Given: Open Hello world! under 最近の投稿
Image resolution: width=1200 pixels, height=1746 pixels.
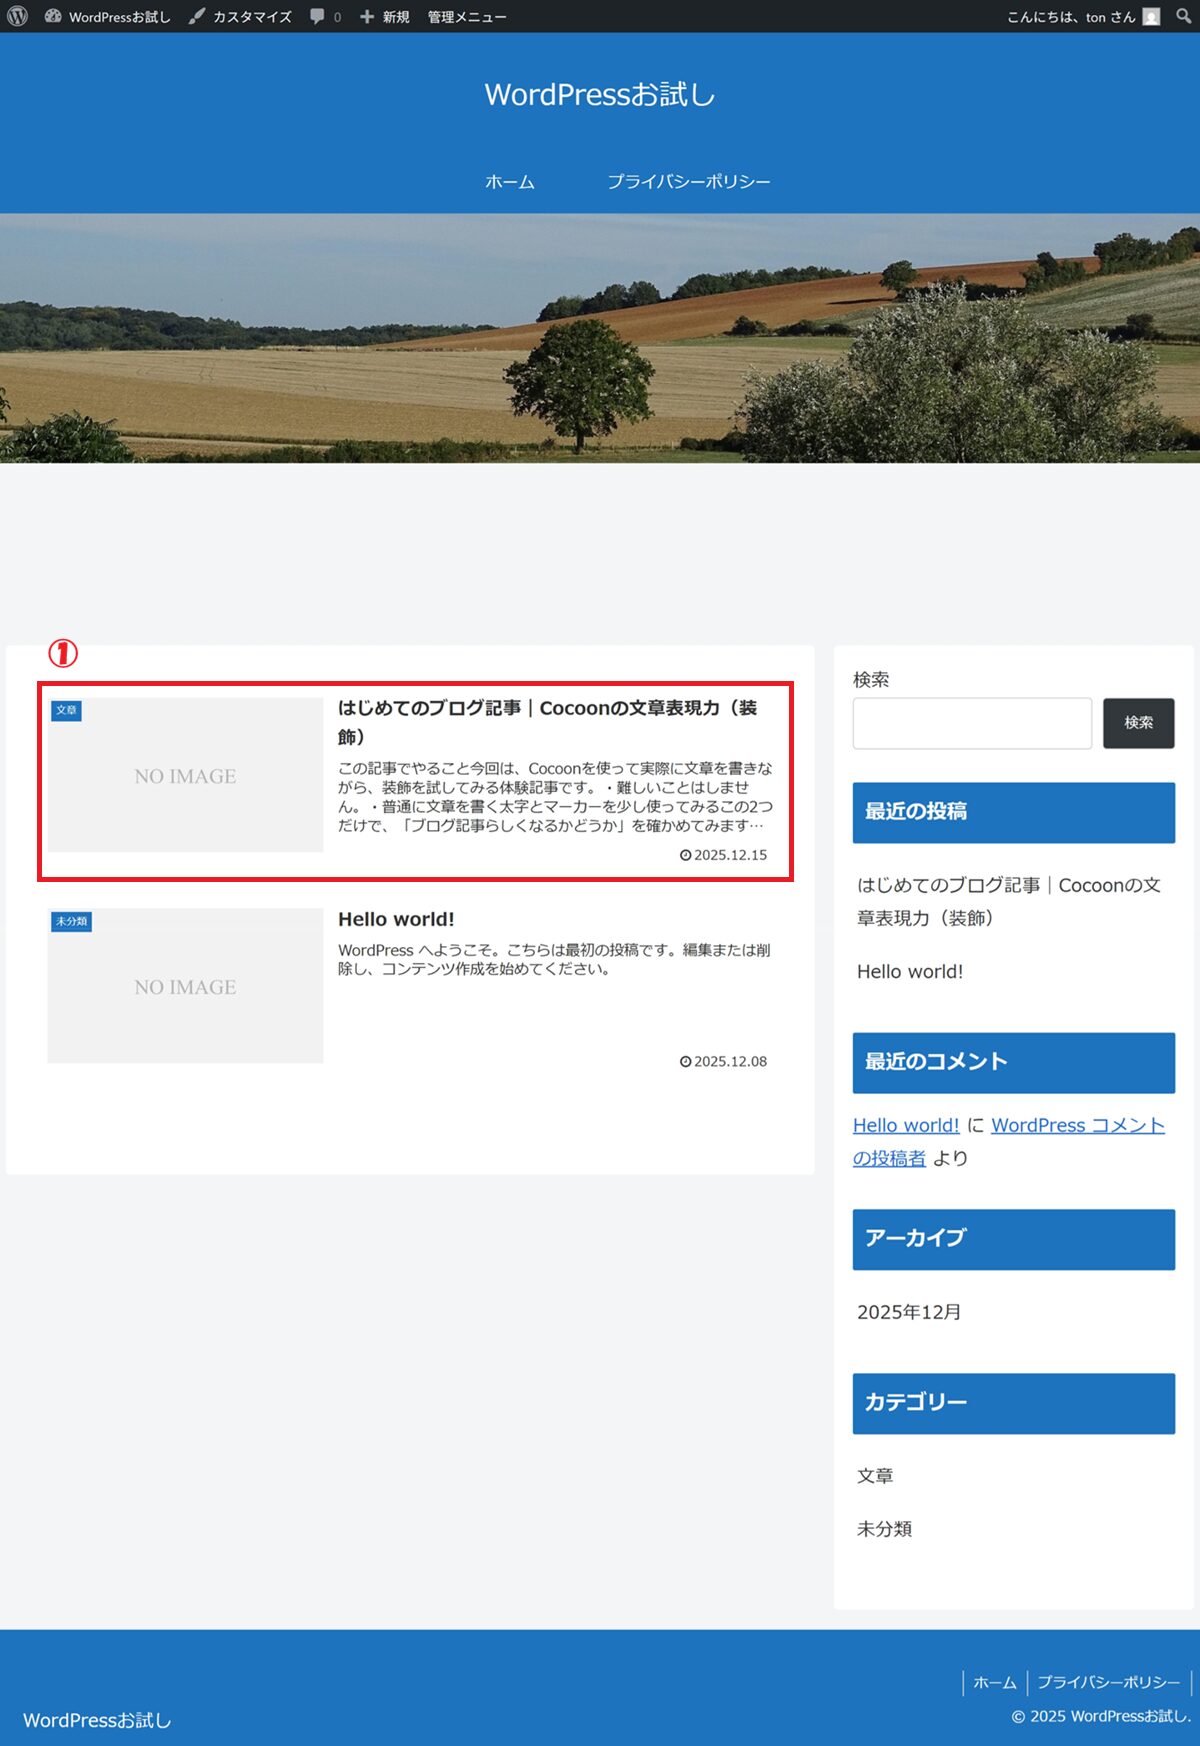Looking at the screenshot, I should click(909, 971).
